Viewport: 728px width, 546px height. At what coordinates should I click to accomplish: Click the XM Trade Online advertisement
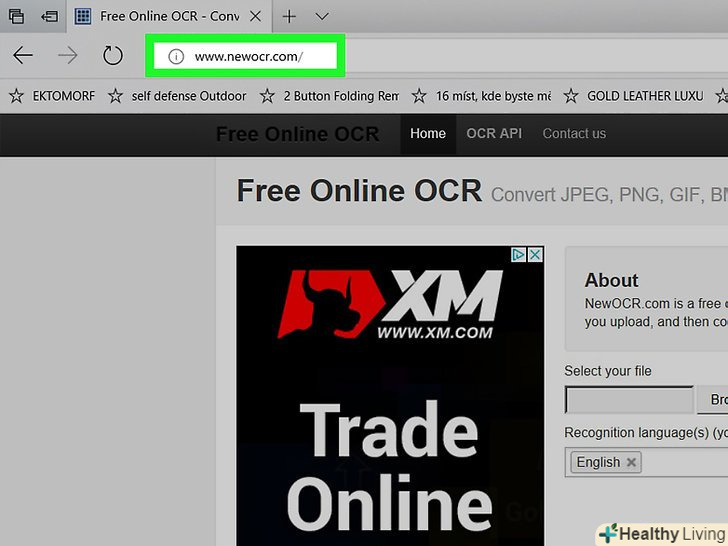(x=390, y=396)
